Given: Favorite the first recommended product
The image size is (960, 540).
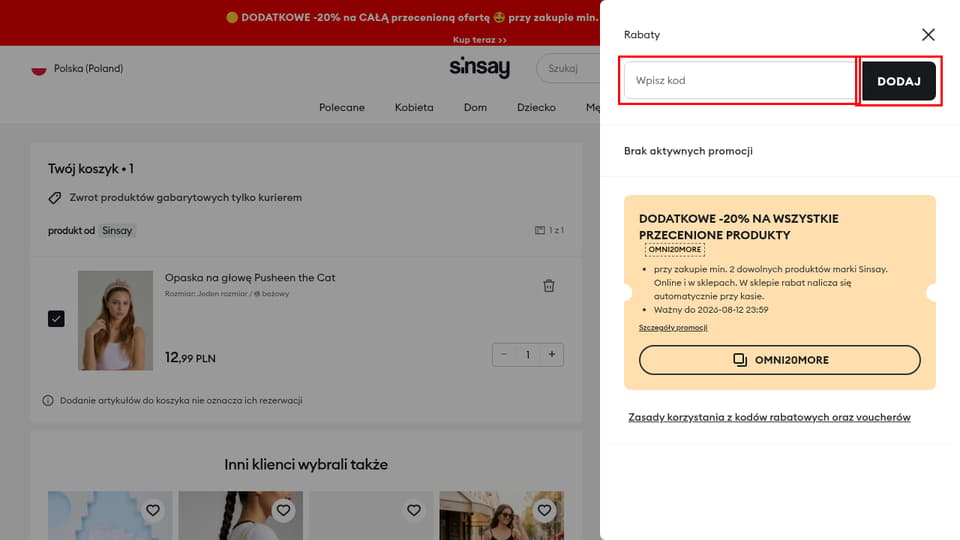Looking at the screenshot, I should (152, 510).
